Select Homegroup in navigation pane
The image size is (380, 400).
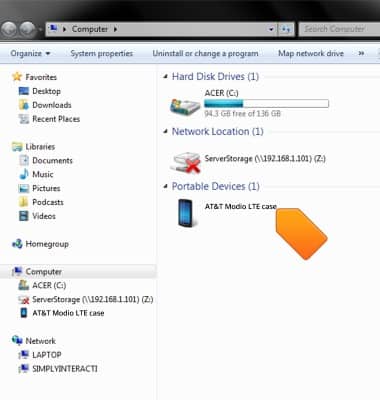coord(47,244)
